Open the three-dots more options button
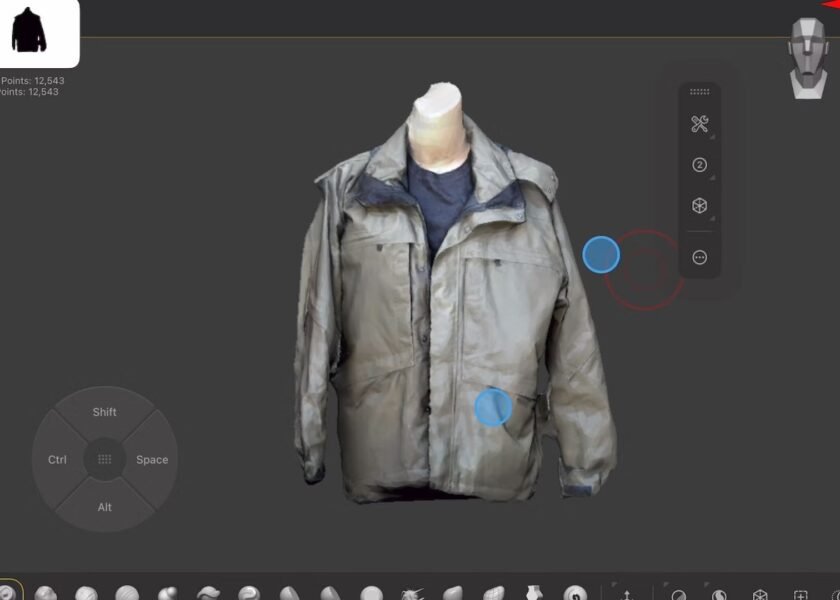This screenshot has height=600, width=840. pyautogui.click(x=700, y=257)
